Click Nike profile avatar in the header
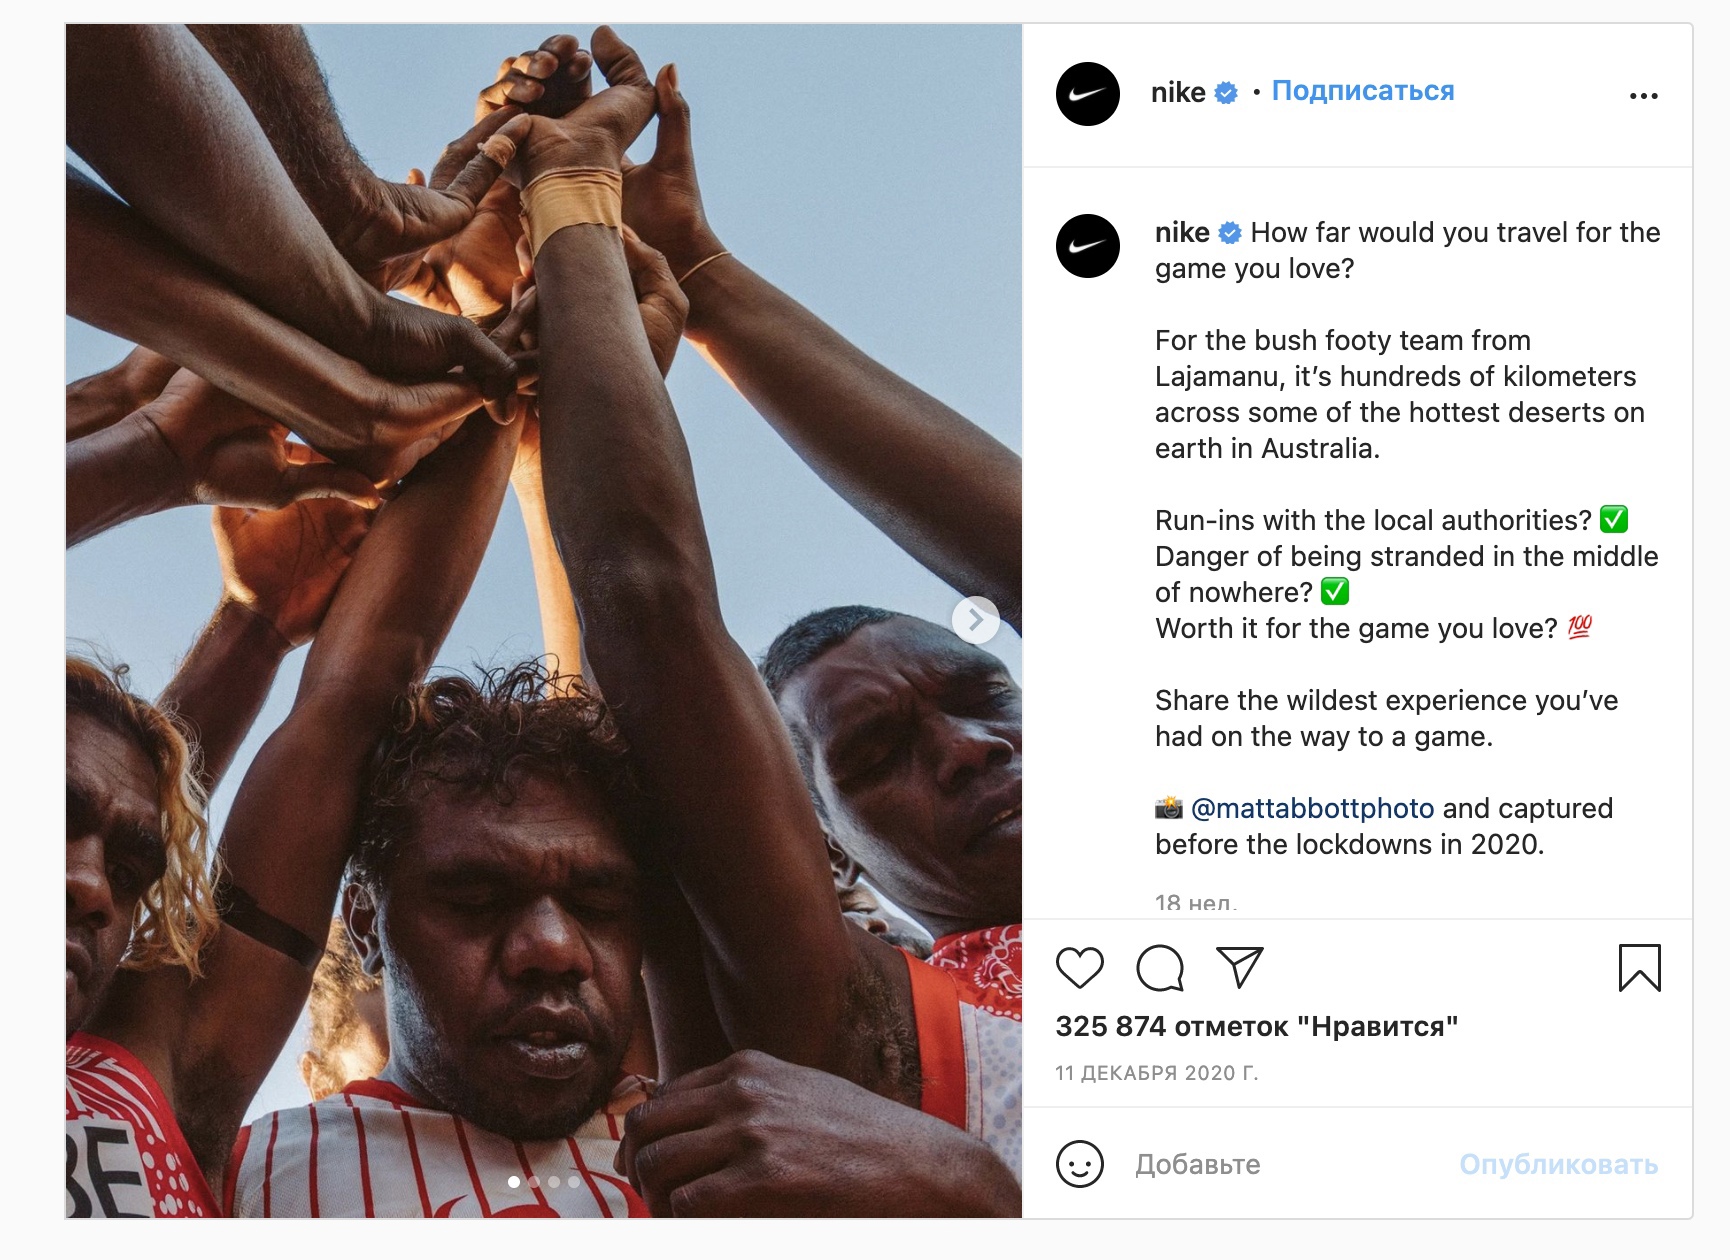The height and width of the screenshot is (1260, 1730). pyautogui.click(x=1087, y=94)
